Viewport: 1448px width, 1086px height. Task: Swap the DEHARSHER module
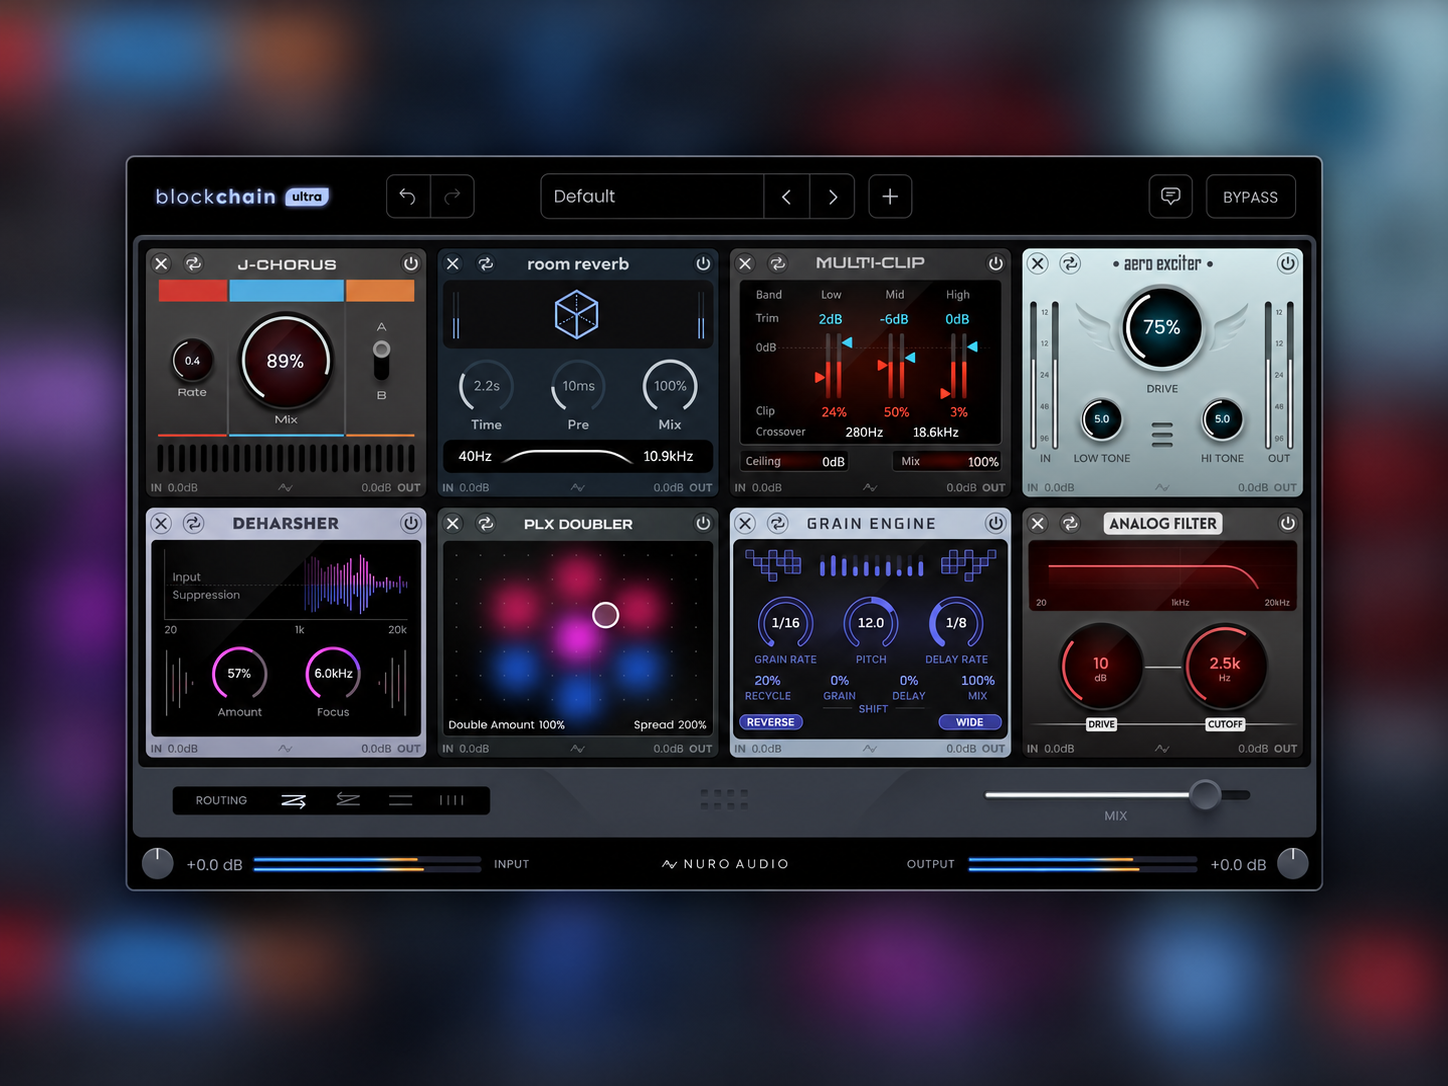(x=194, y=523)
